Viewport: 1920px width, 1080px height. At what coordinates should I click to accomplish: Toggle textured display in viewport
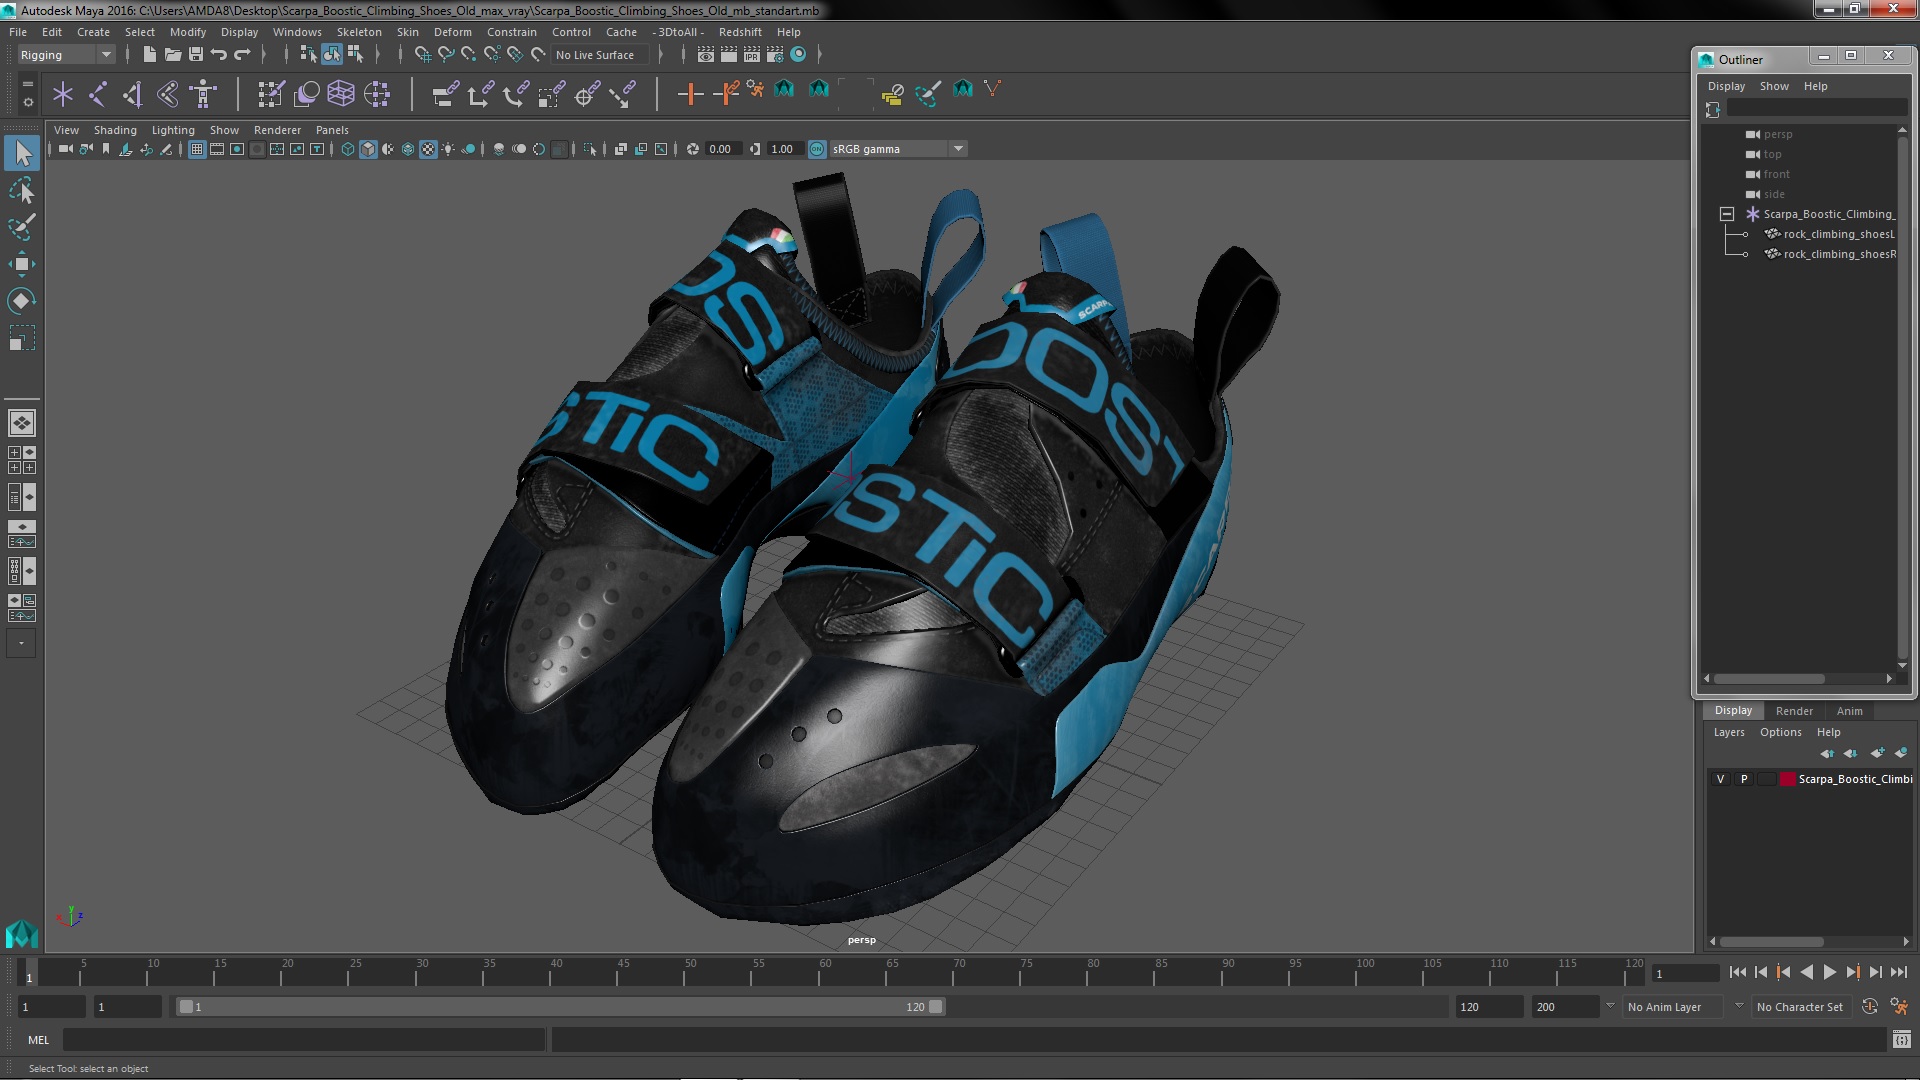(428, 149)
